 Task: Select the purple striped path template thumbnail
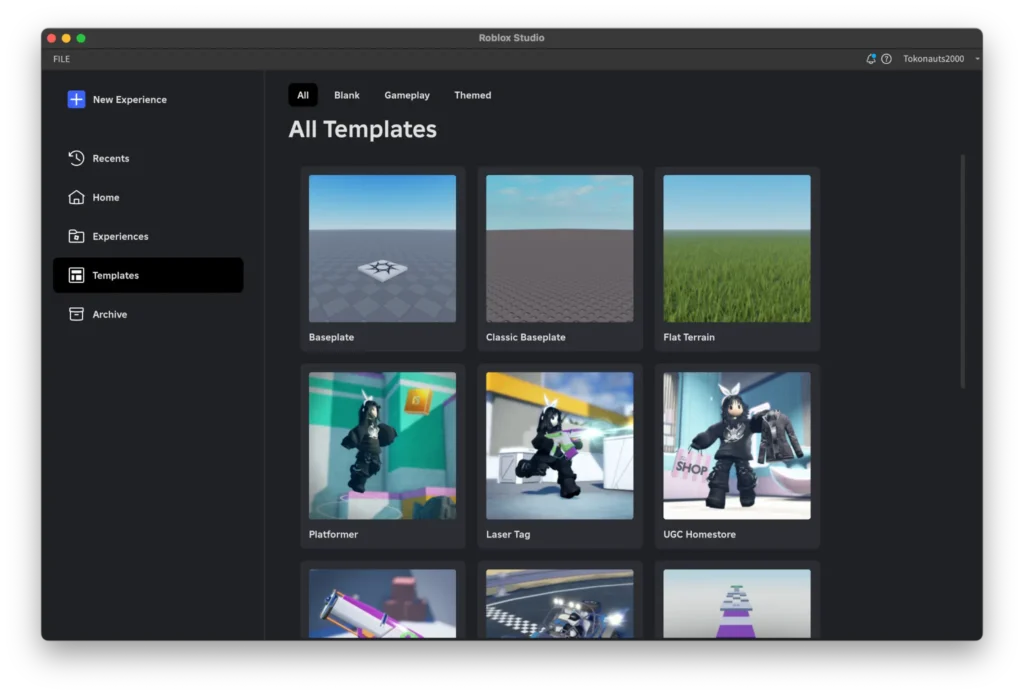(737, 604)
